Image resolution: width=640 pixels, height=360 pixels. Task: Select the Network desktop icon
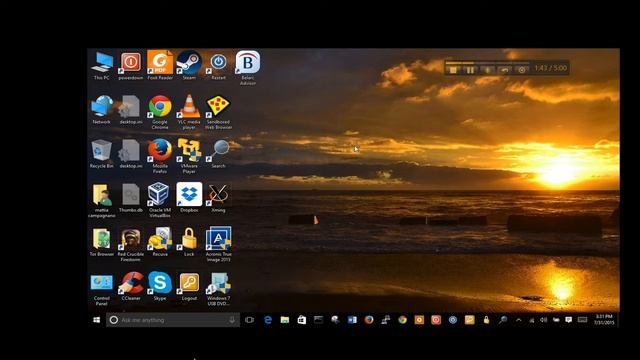tap(102, 110)
